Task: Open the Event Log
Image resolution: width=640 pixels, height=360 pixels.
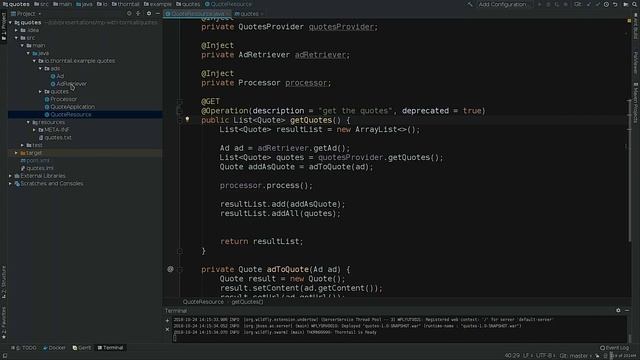Action: tap(614, 348)
